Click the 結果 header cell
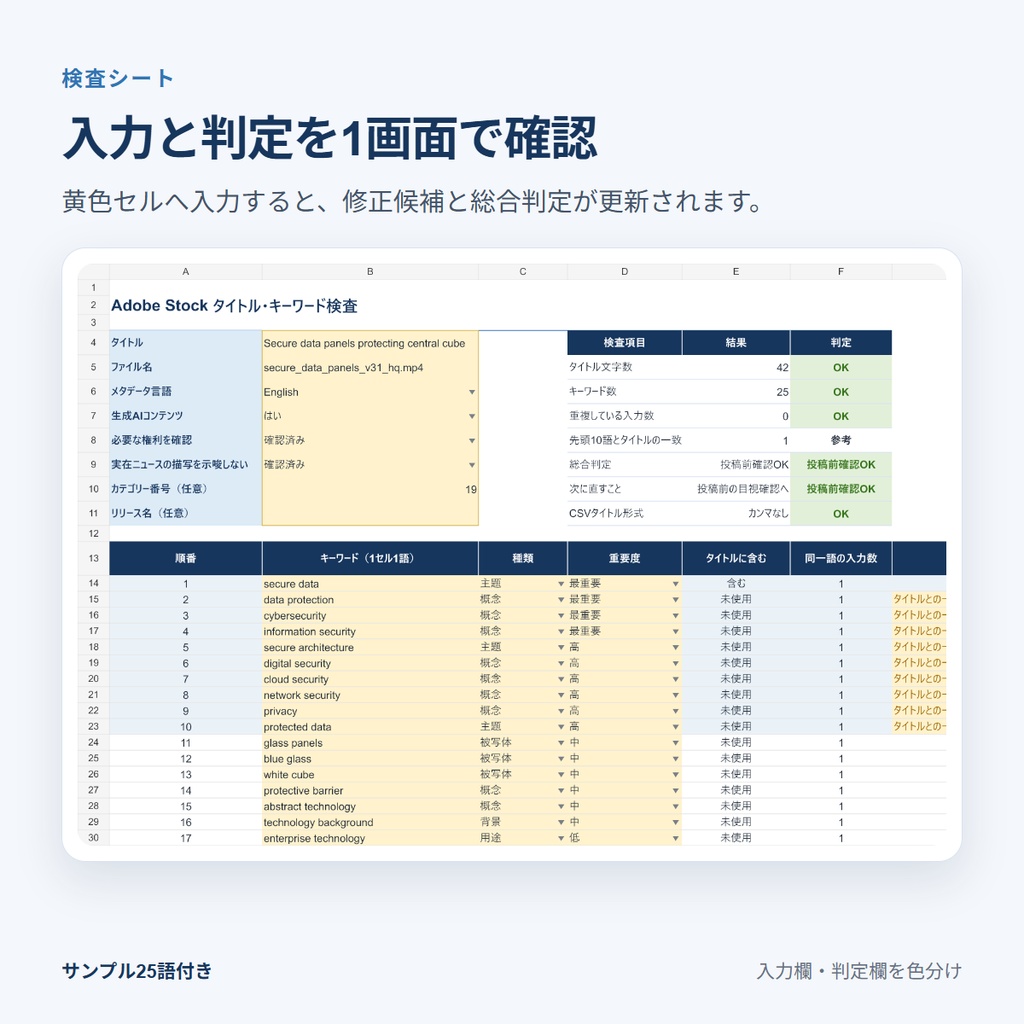Screen dimensions: 1024x1024 736,343
